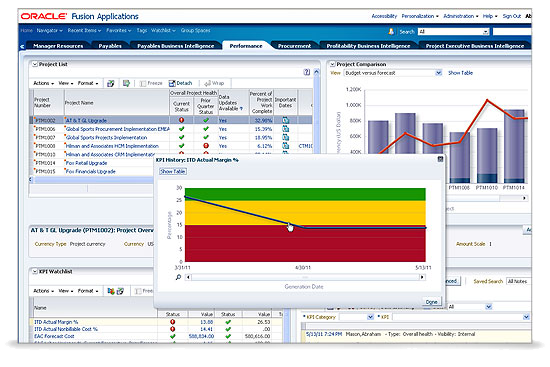Click green current status check for PTM1006
550x367 pixels.
click(181, 129)
